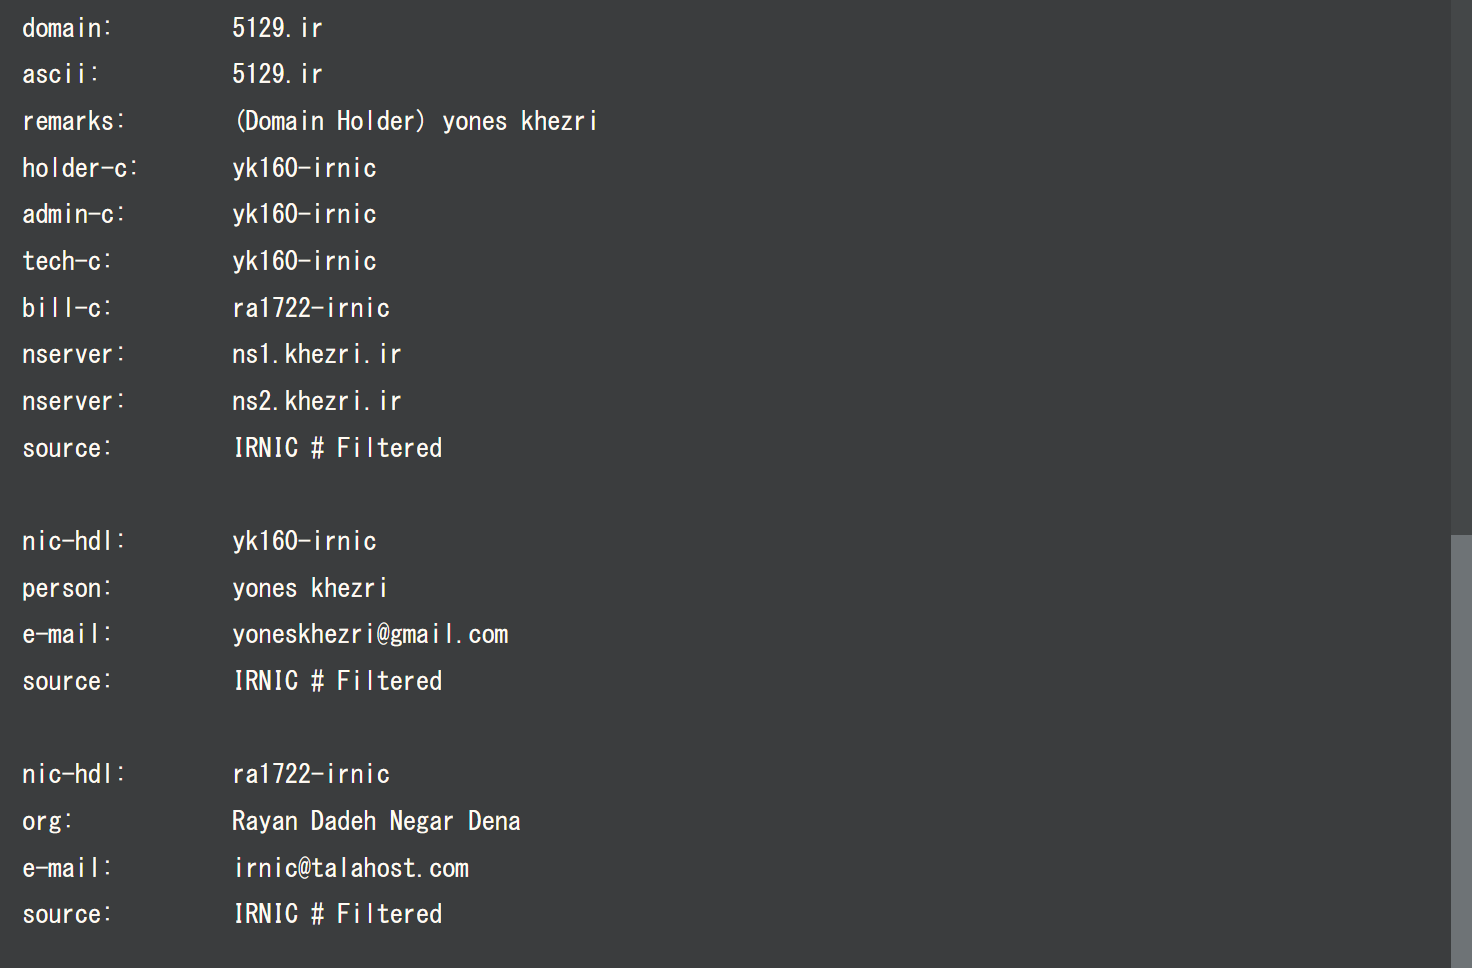Click the 5129.ir value beside domain
The height and width of the screenshot is (968, 1472).
277,28
